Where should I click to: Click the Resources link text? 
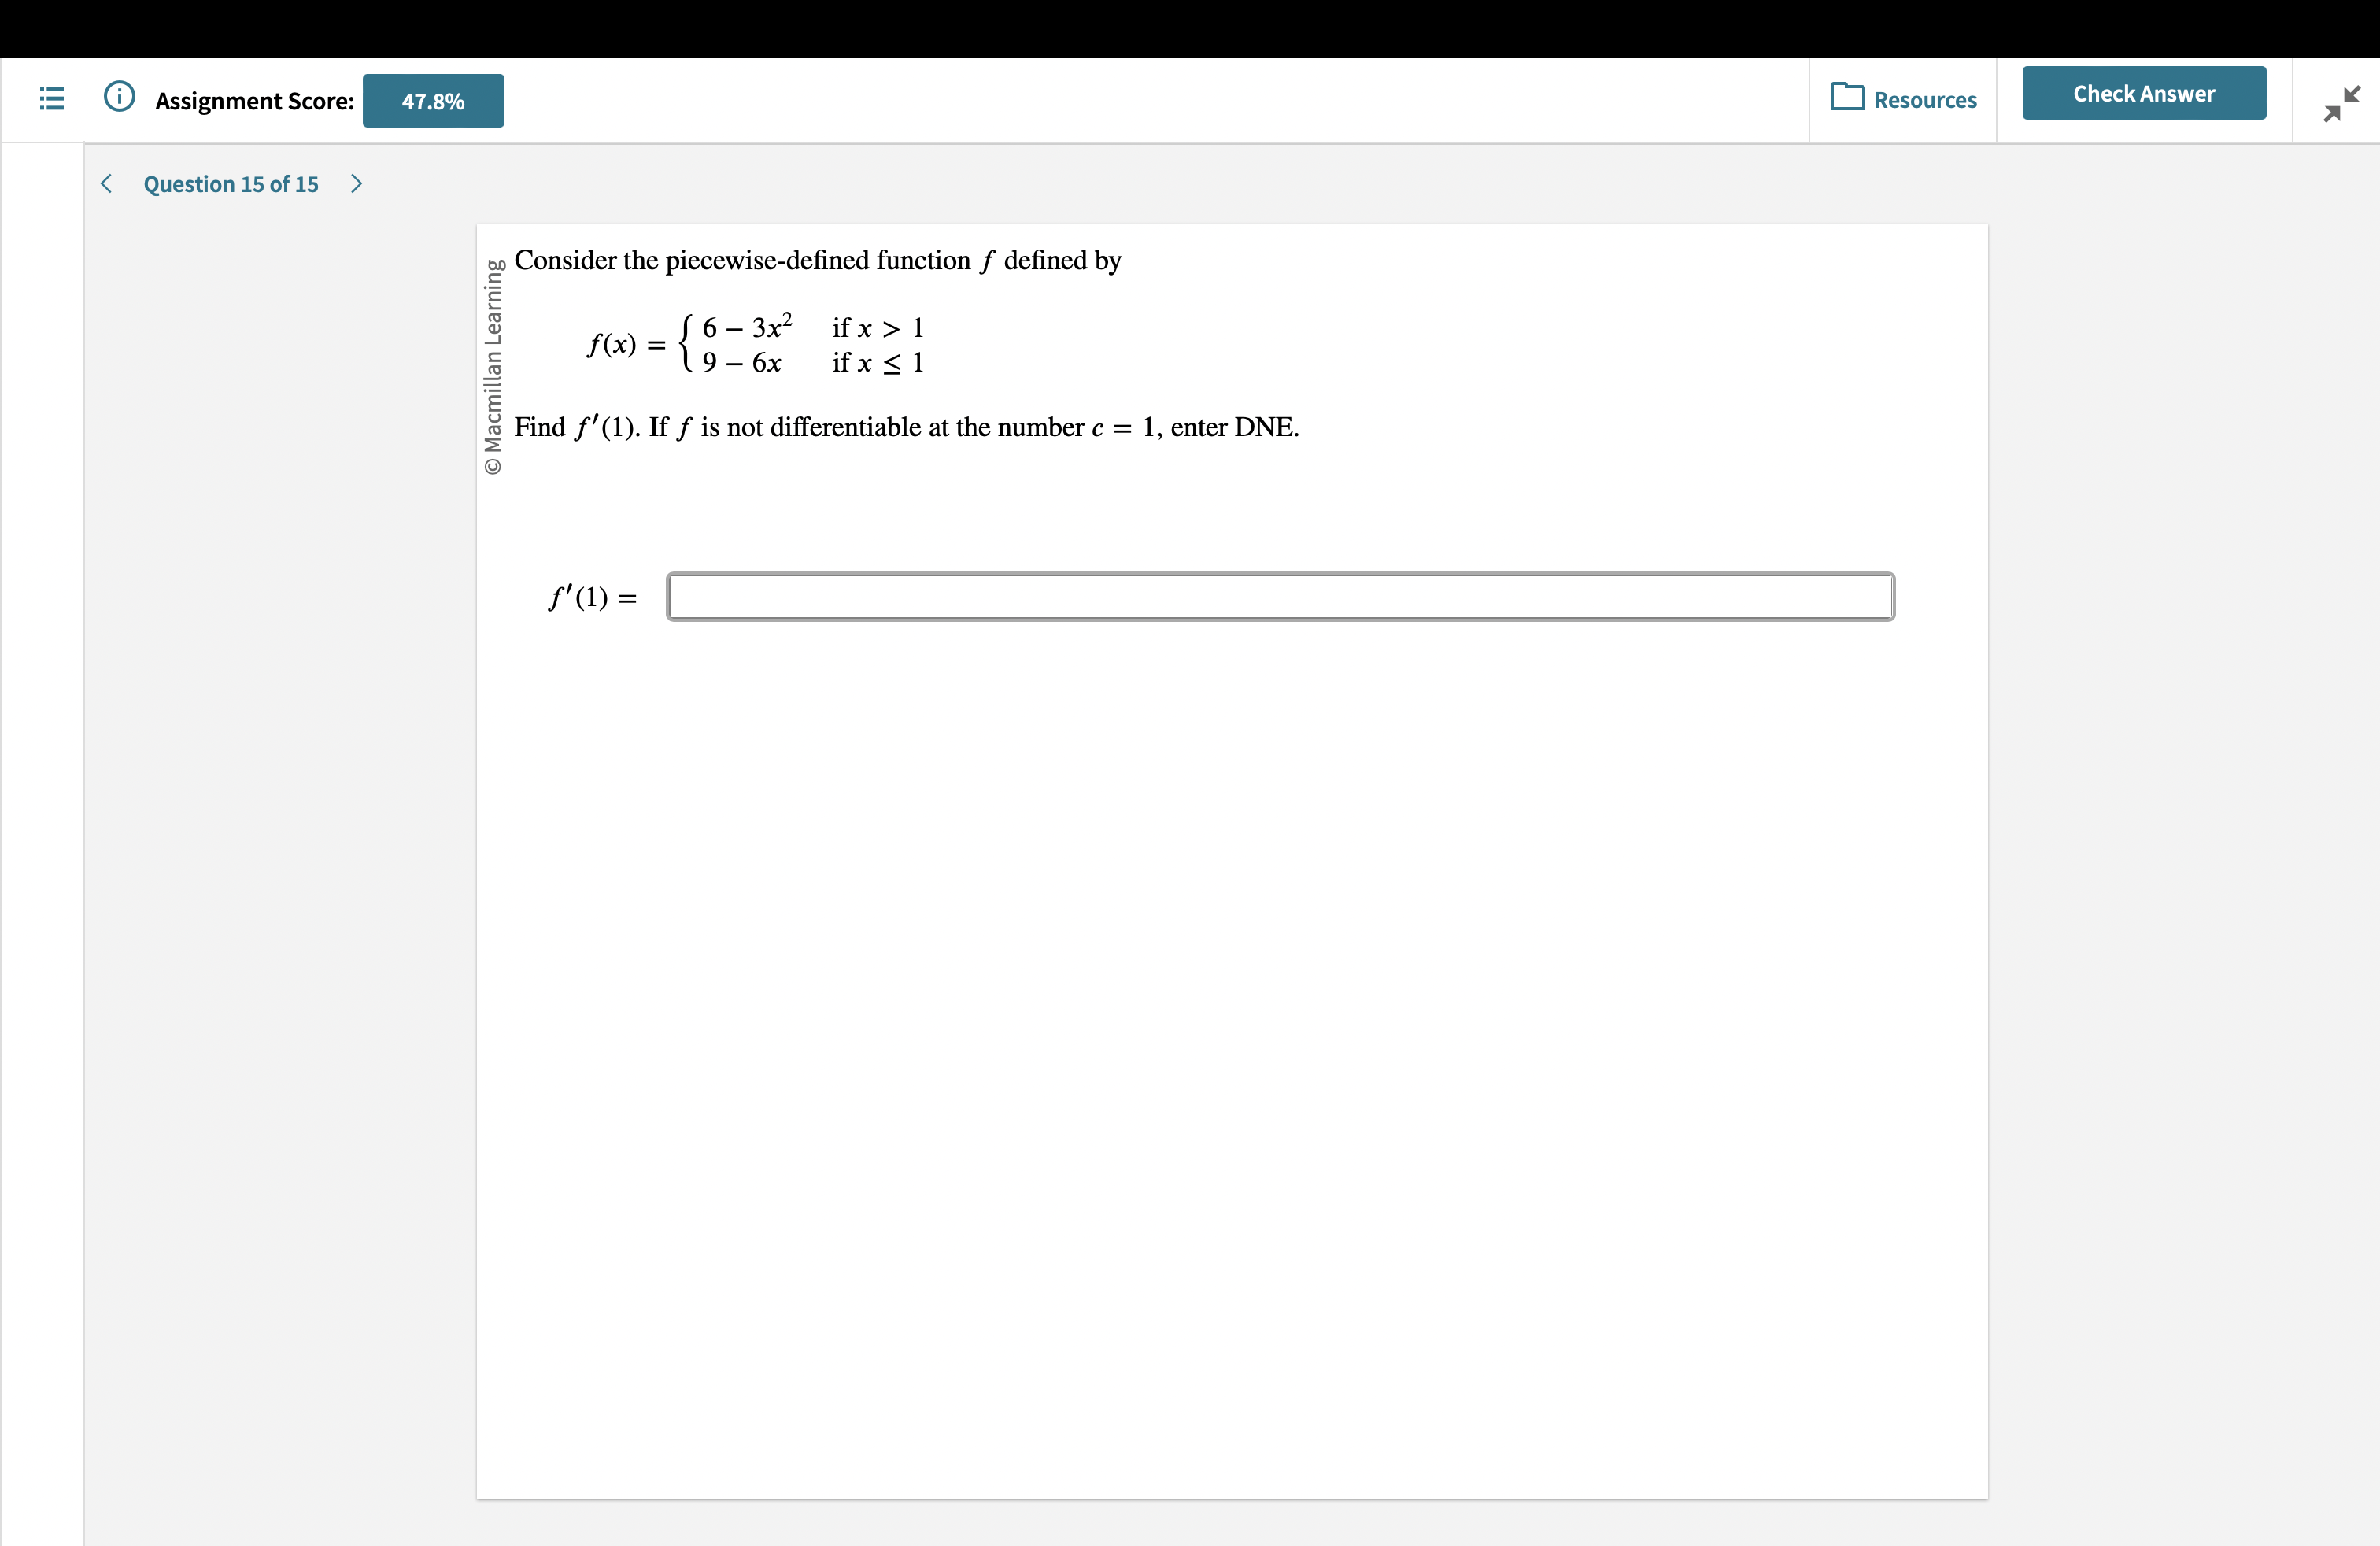pyautogui.click(x=1925, y=99)
